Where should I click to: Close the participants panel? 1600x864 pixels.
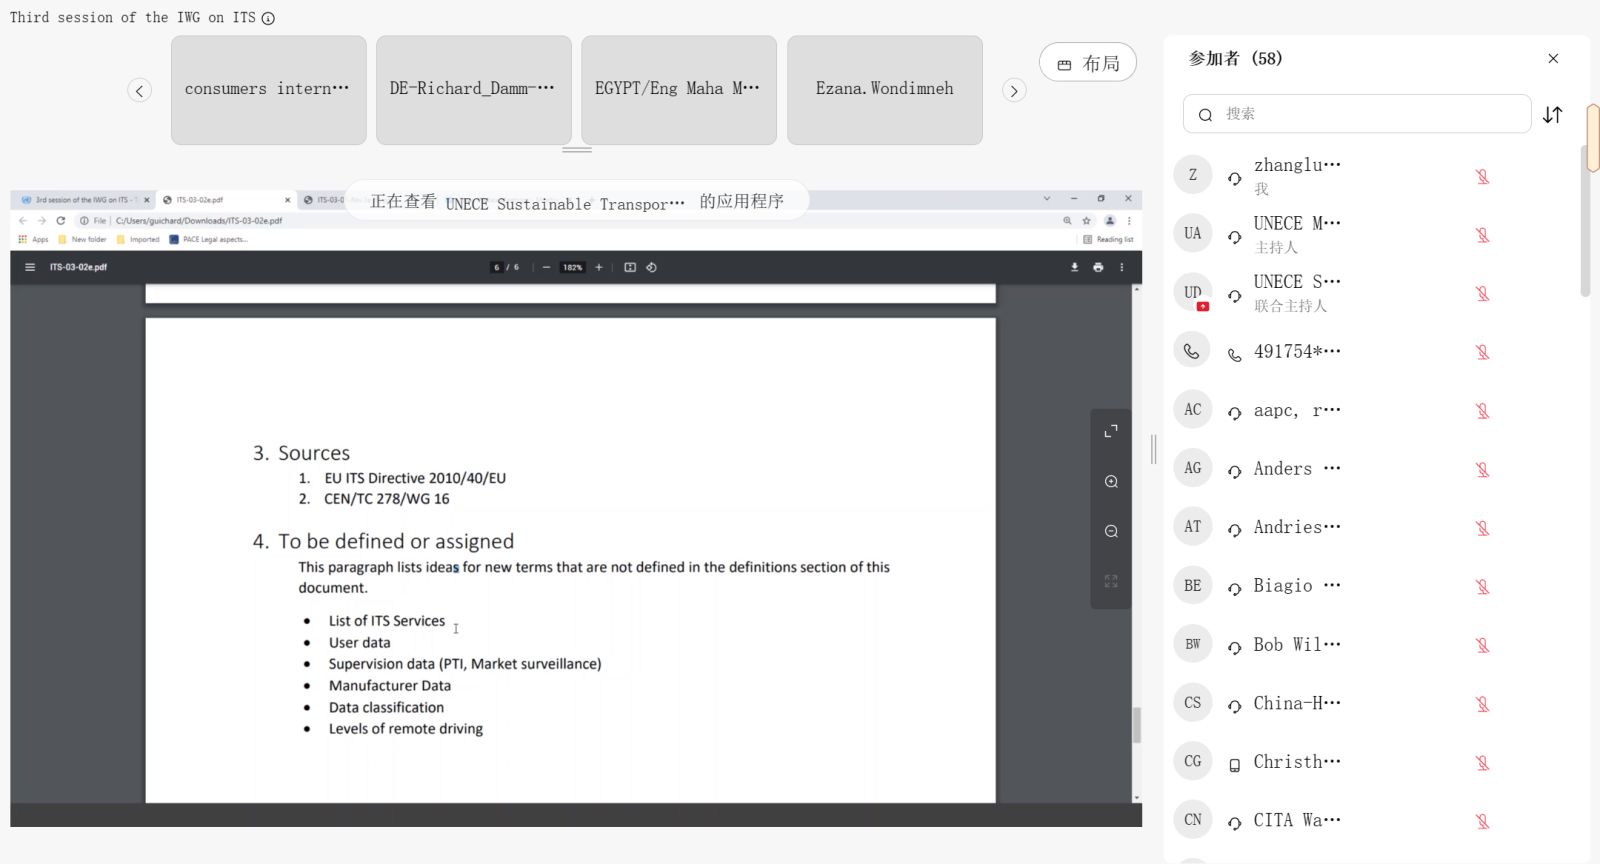point(1553,59)
